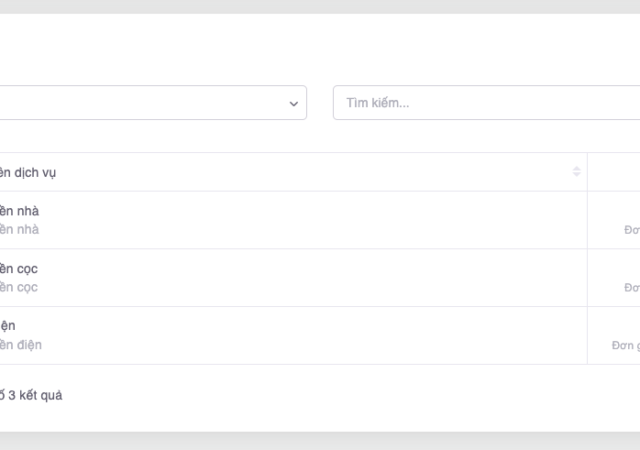Click the 'Đơn g' price cell in electricity row

click(625, 345)
